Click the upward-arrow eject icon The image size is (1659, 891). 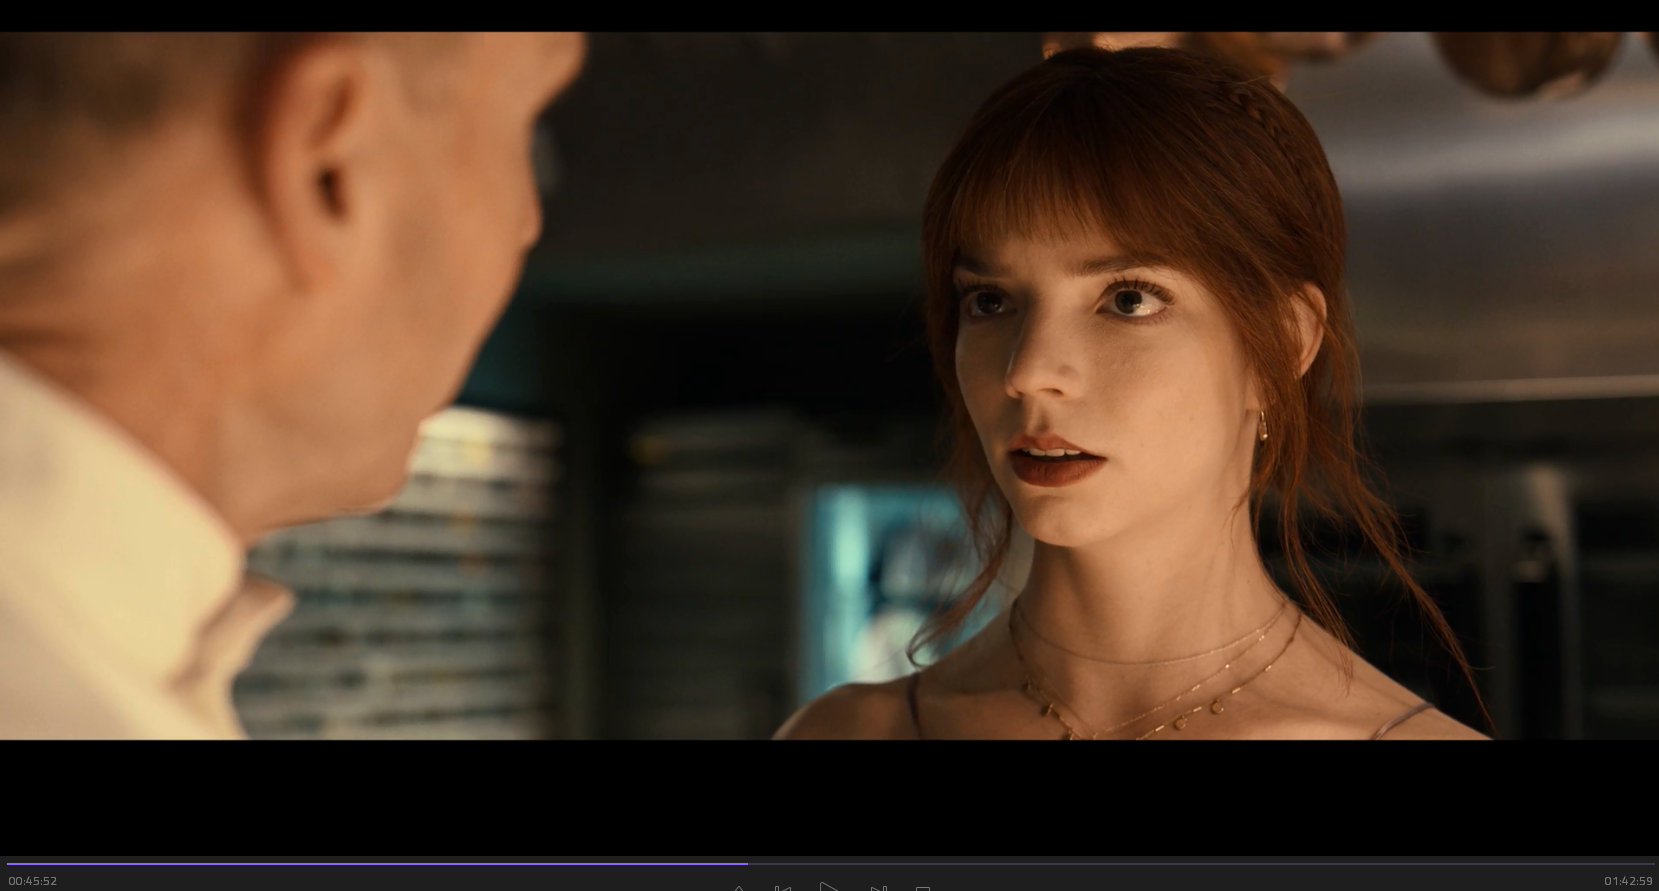(739, 888)
